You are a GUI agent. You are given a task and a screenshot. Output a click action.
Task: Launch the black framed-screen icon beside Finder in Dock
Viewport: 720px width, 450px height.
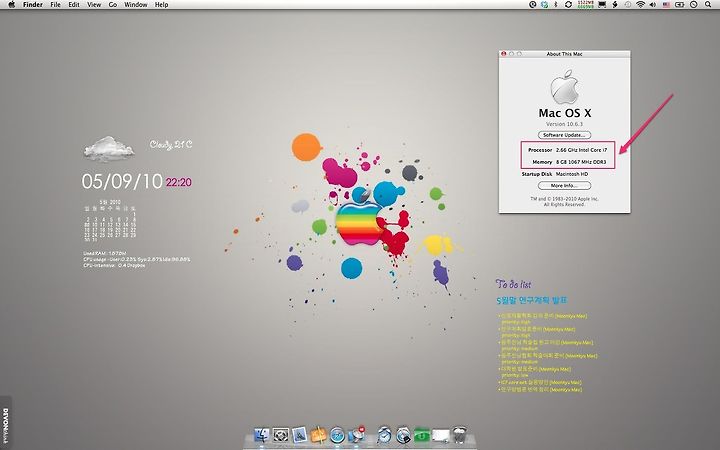[x=281, y=434]
